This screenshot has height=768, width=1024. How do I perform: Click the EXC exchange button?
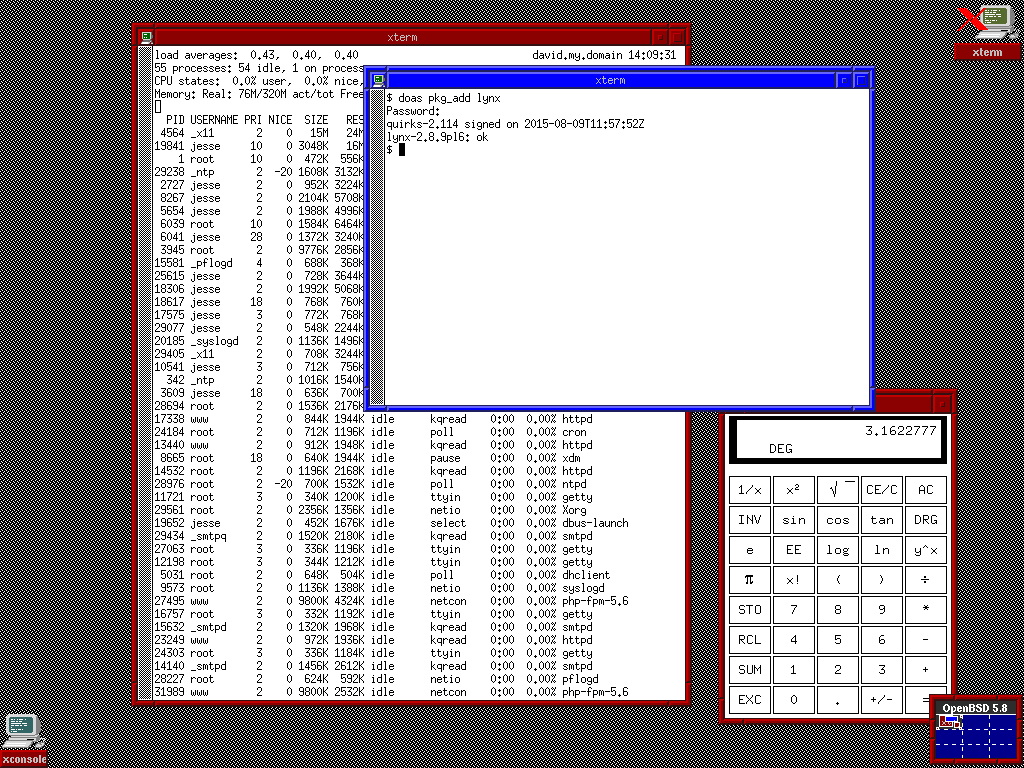coord(750,700)
